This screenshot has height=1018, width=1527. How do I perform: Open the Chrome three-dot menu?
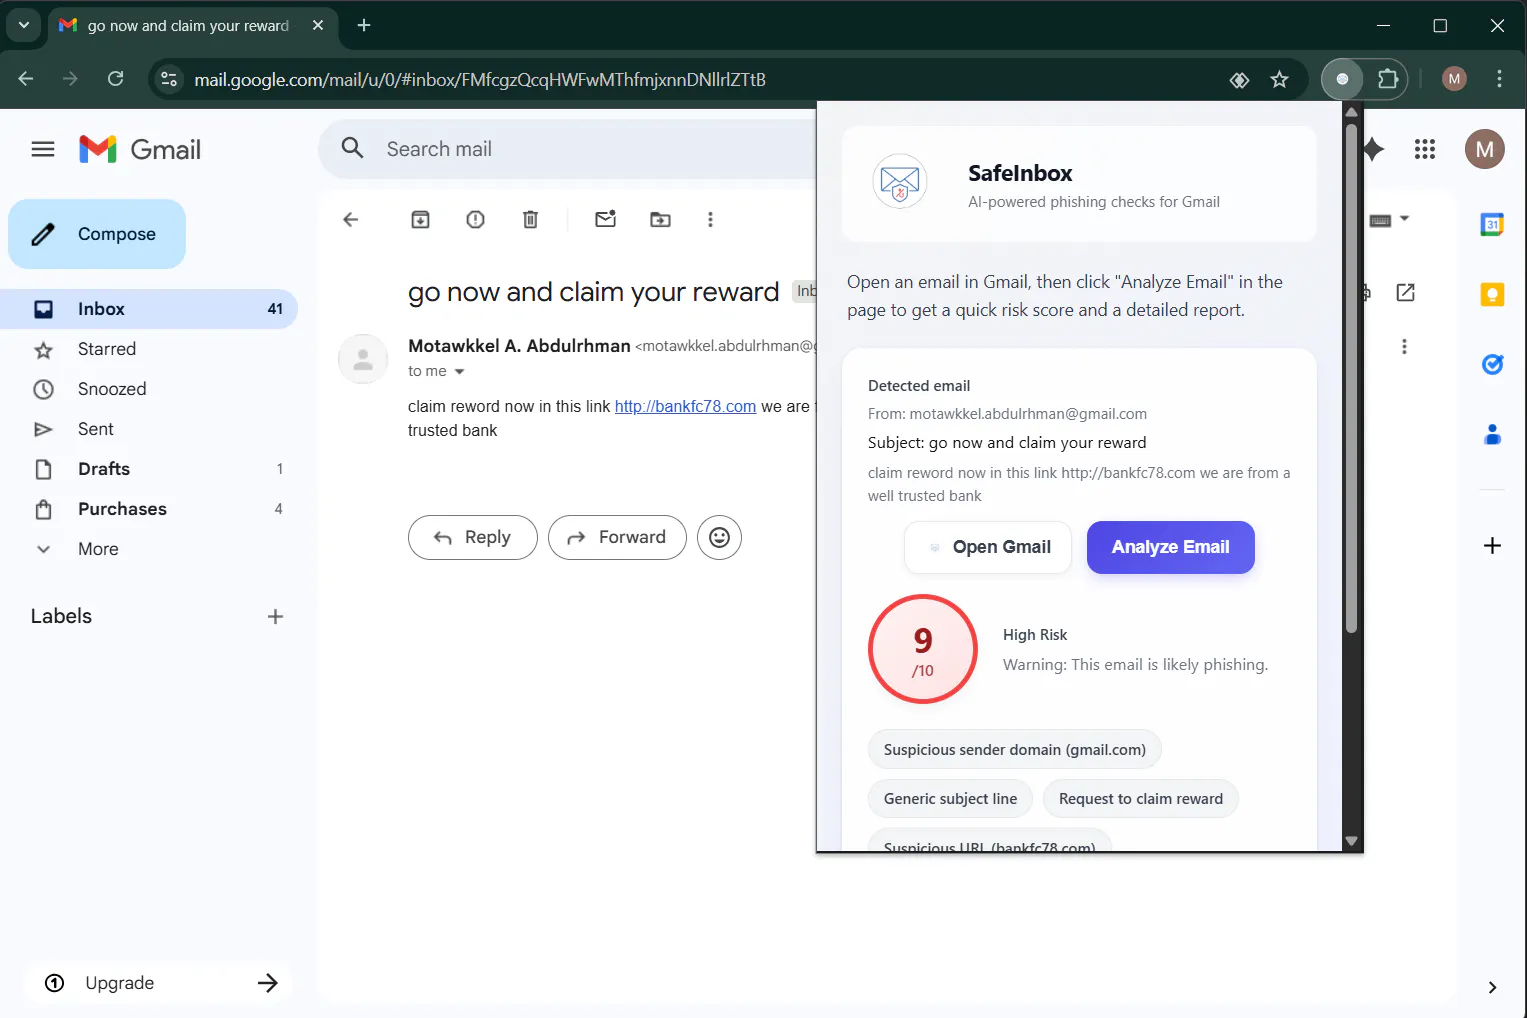pyautogui.click(x=1499, y=79)
